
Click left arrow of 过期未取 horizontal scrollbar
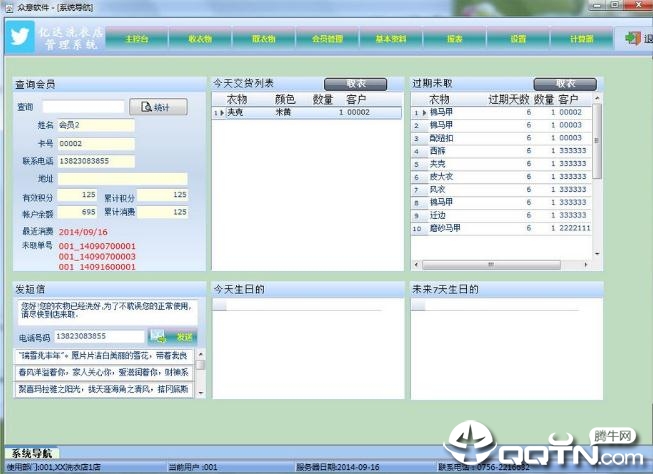coord(416,264)
